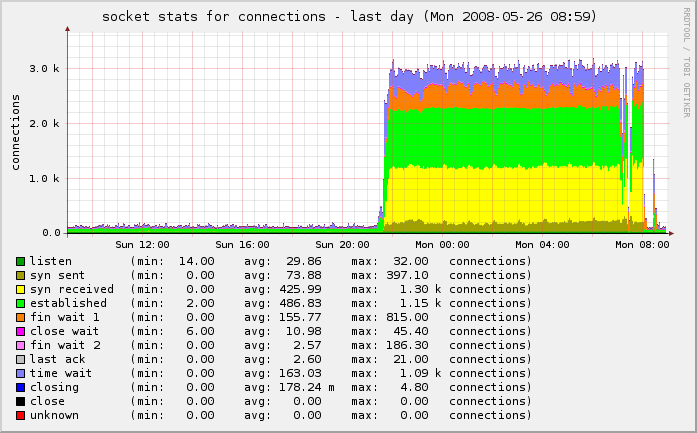Click the magenta close wait legend swatch
The height and width of the screenshot is (433, 697).
pyautogui.click(x=20, y=332)
